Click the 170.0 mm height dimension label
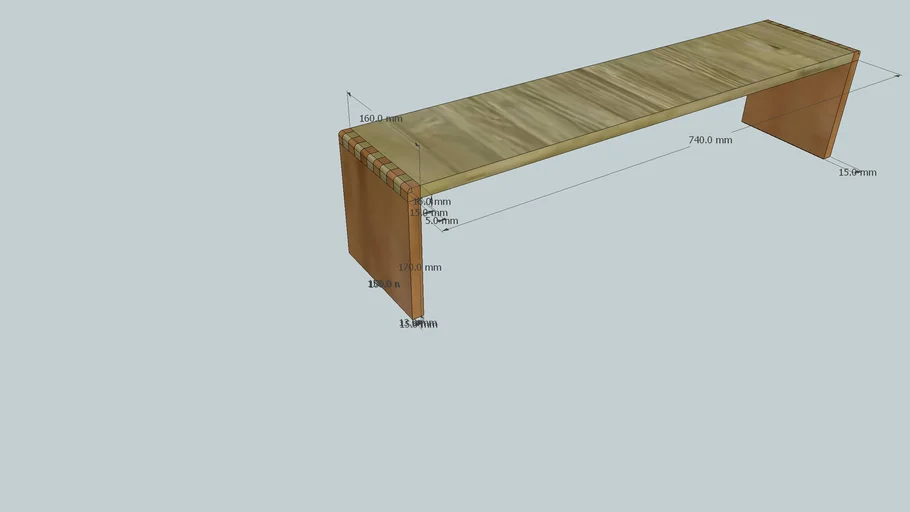 tap(420, 268)
